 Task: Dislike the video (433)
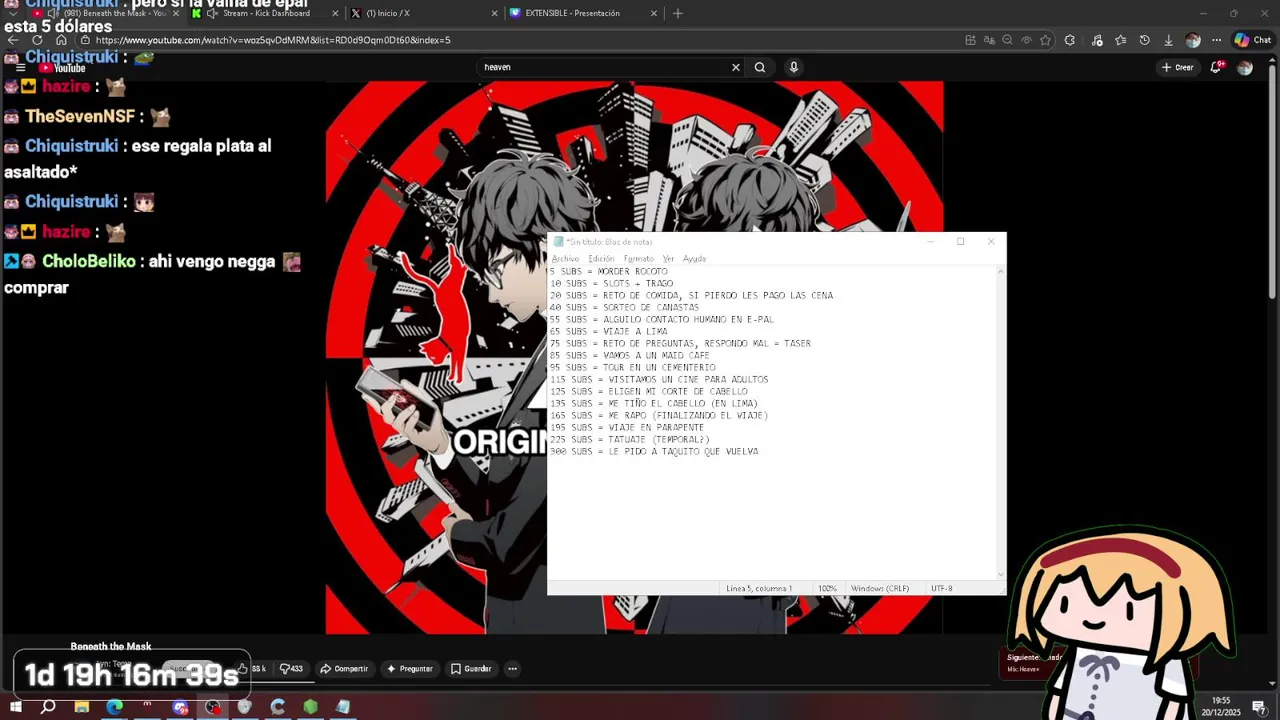291,668
